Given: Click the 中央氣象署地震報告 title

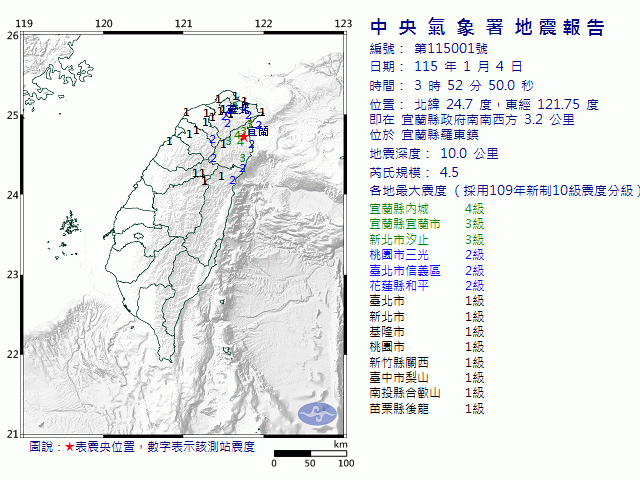Looking at the screenshot, I should coord(487,27).
